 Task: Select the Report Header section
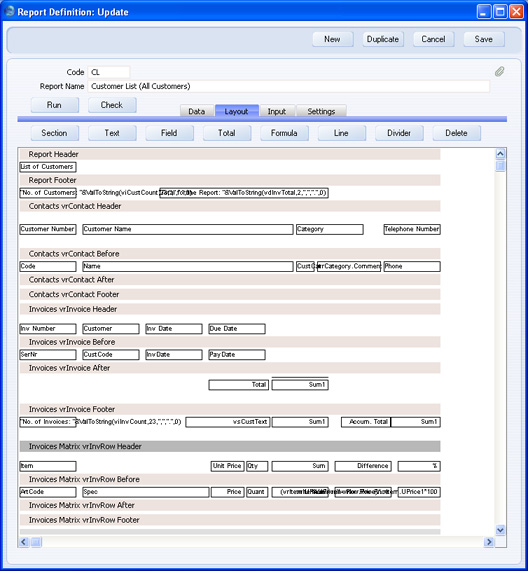click(230, 154)
